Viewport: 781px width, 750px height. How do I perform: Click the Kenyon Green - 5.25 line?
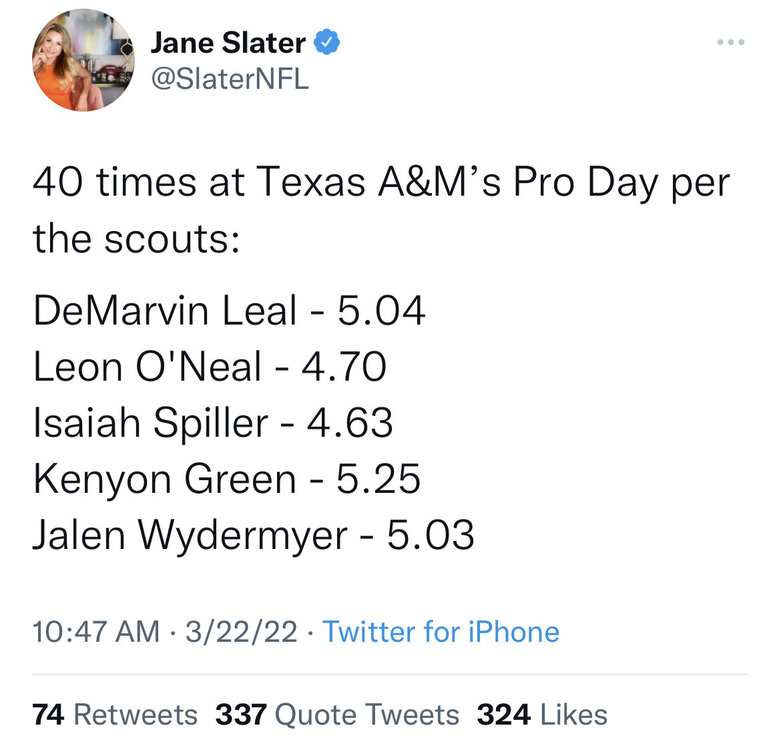[226, 480]
